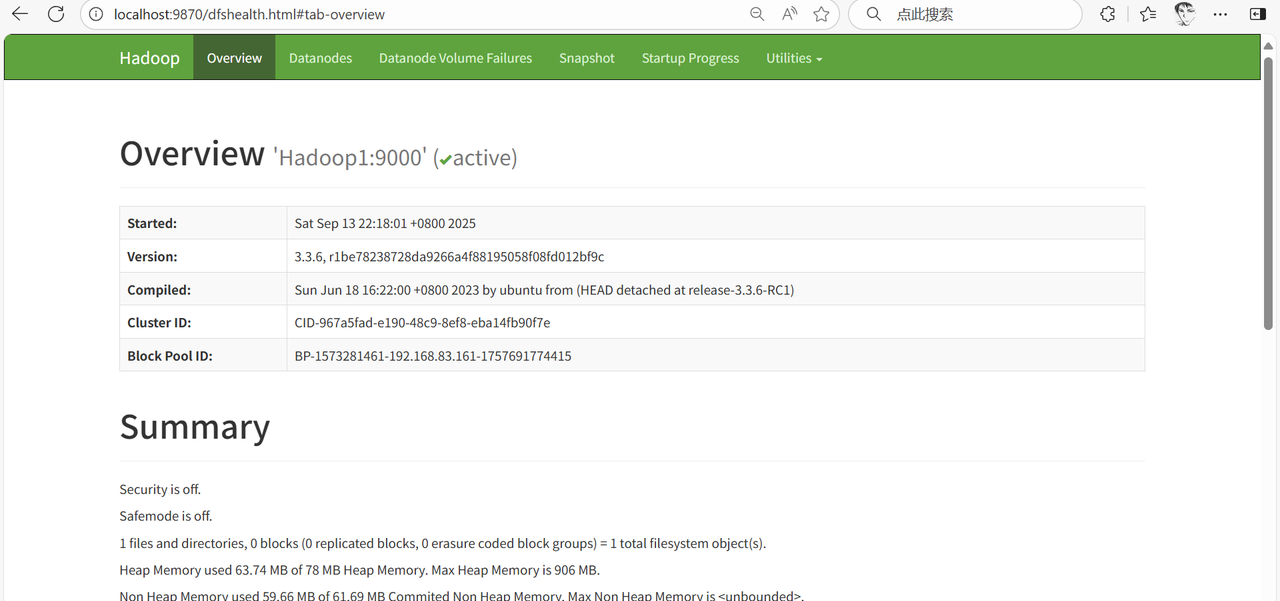
Task: Add this page to favorites star
Action: 820,14
